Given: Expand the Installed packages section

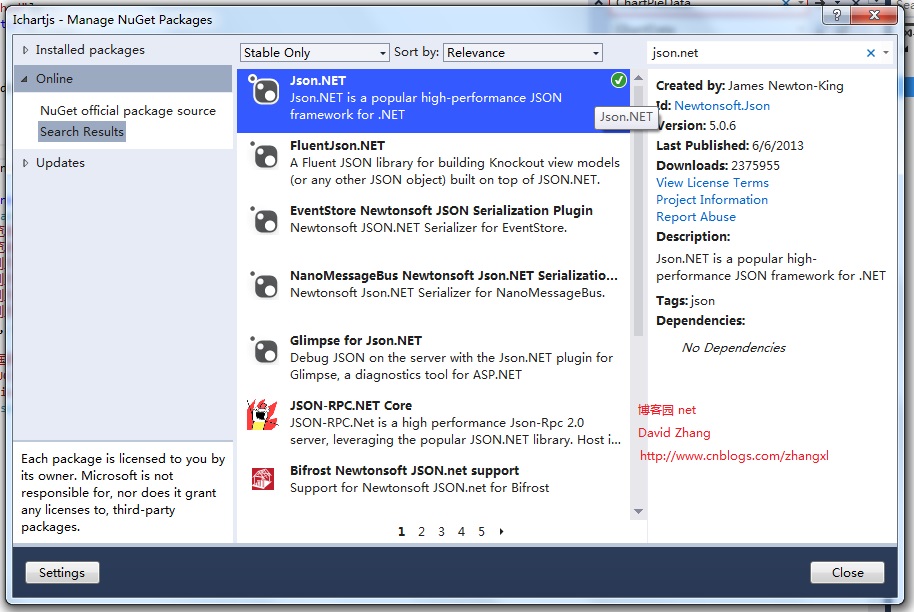Looking at the screenshot, I should pos(25,50).
